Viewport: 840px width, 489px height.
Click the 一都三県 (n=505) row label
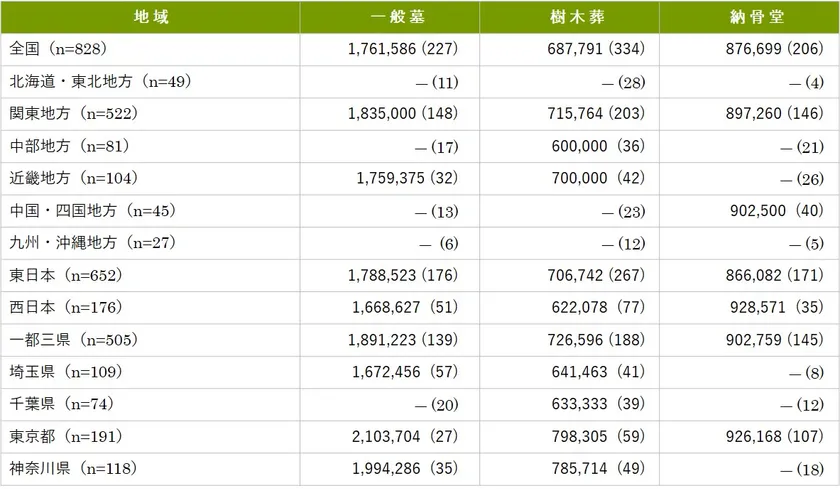point(74,340)
